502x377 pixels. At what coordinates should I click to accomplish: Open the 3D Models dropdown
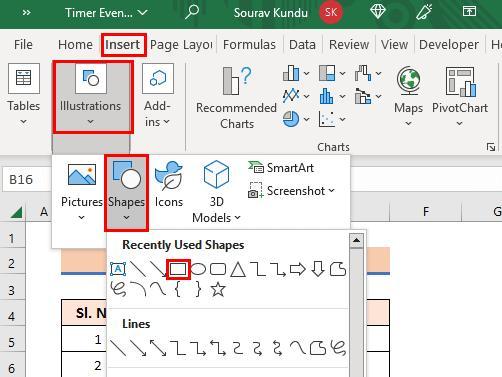point(216,192)
